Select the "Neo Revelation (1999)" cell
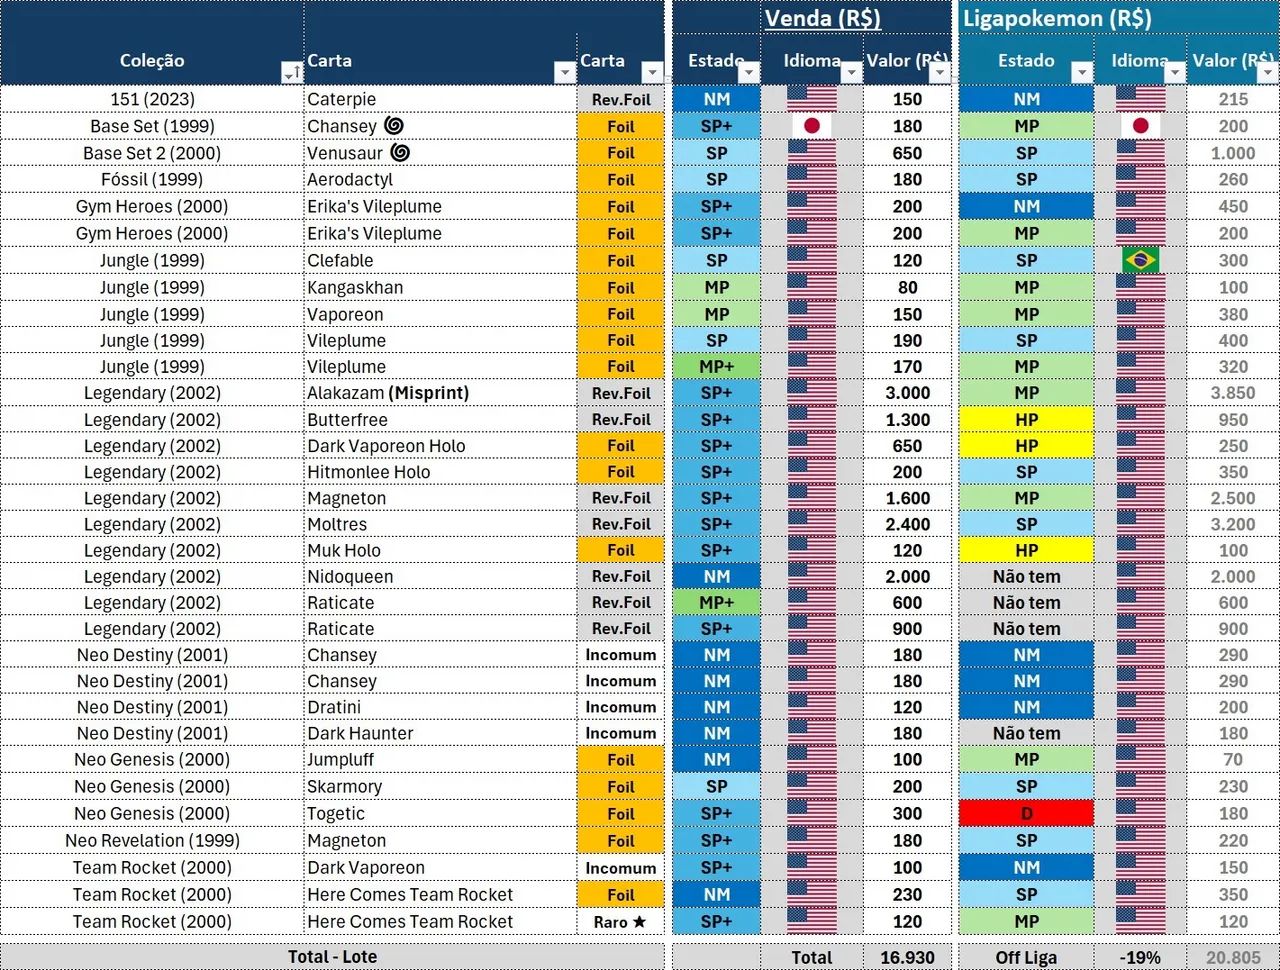 (x=152, y=841)
